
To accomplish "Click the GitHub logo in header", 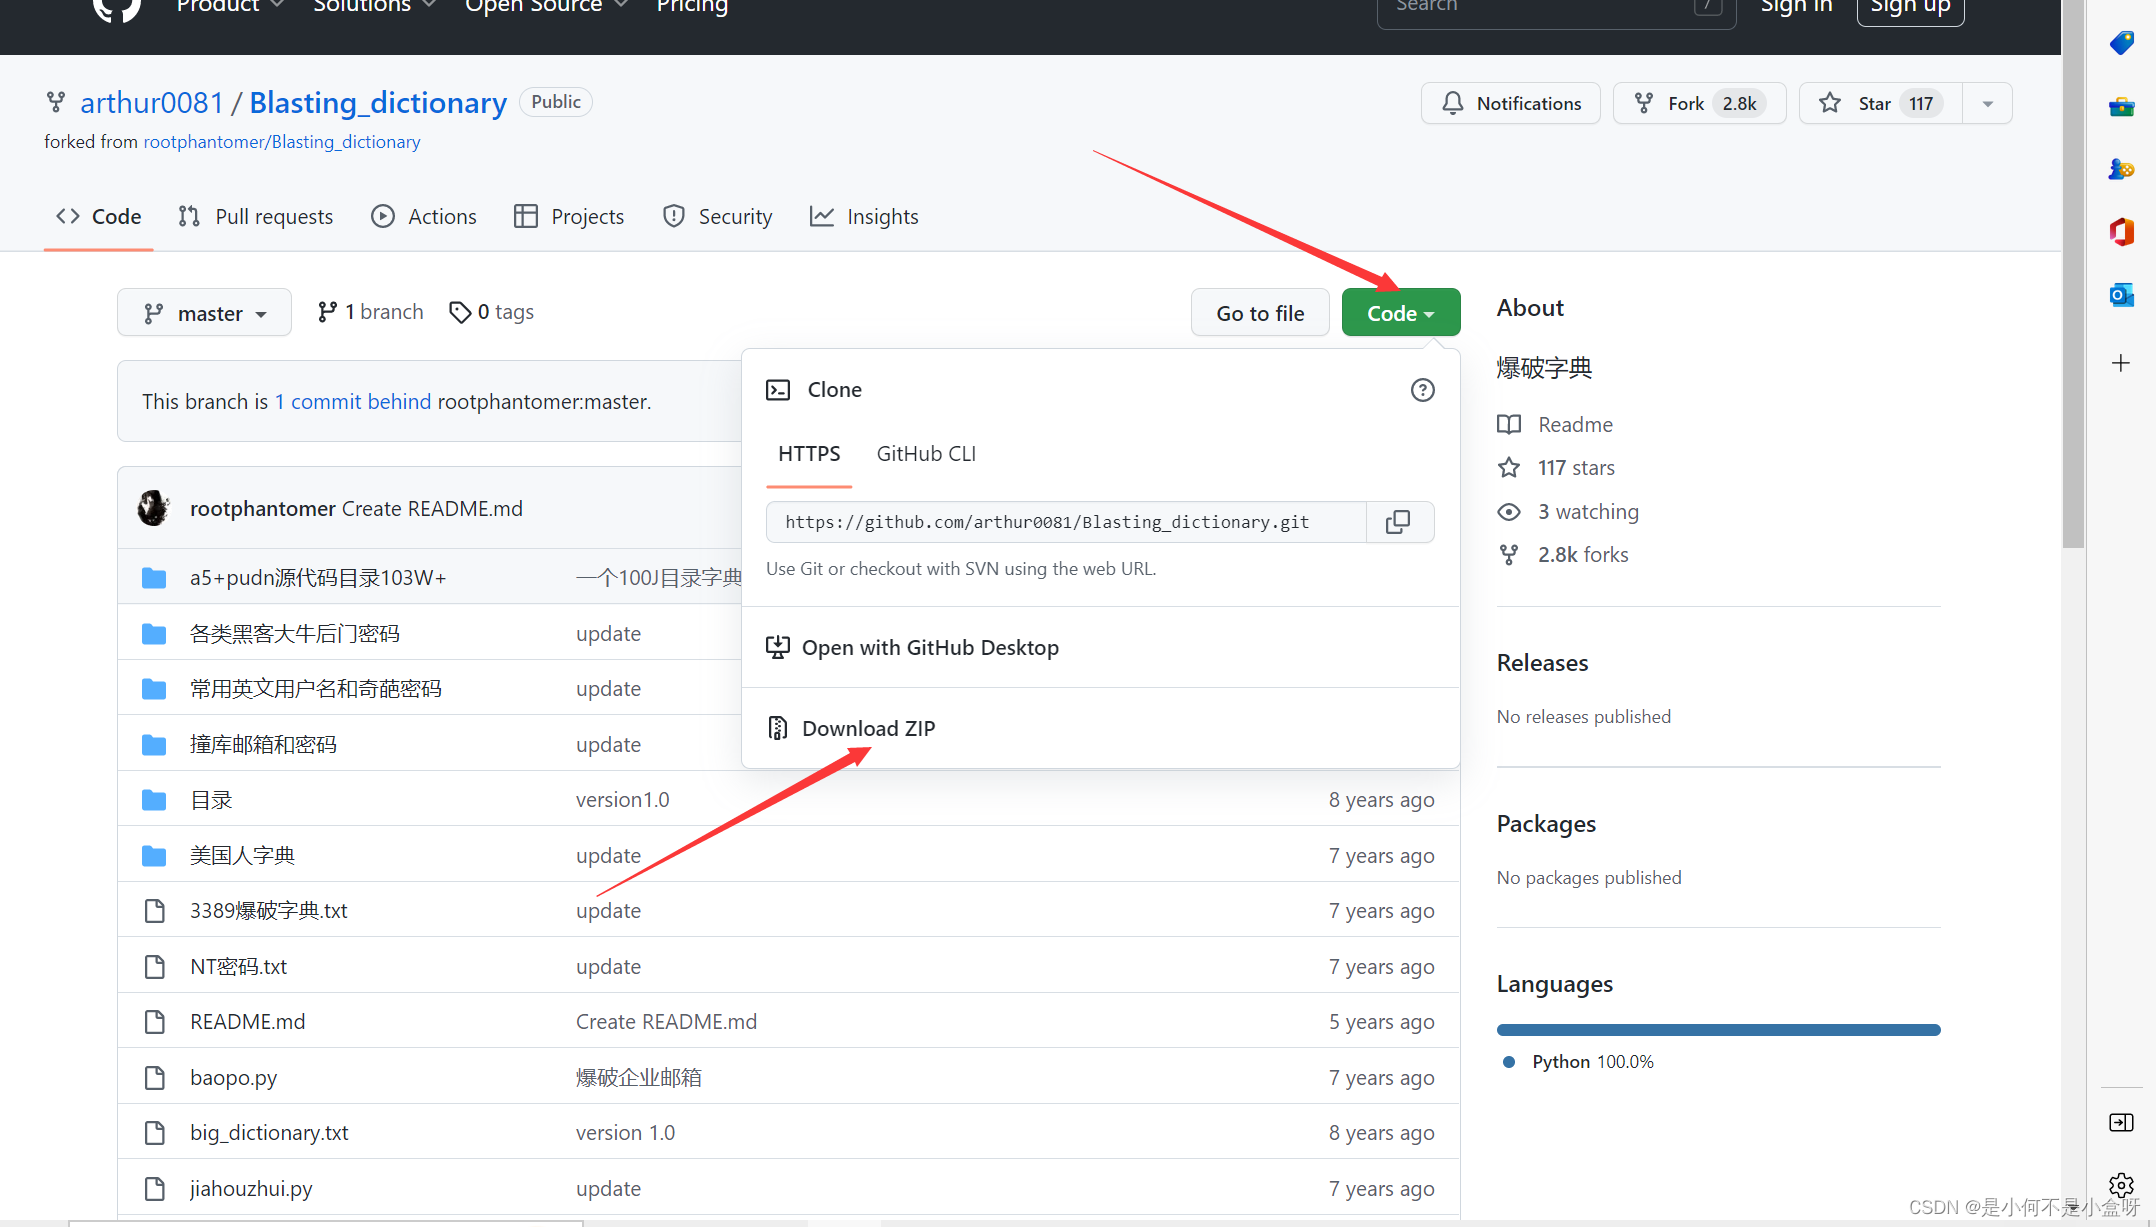I will click(x=116, y=8).
